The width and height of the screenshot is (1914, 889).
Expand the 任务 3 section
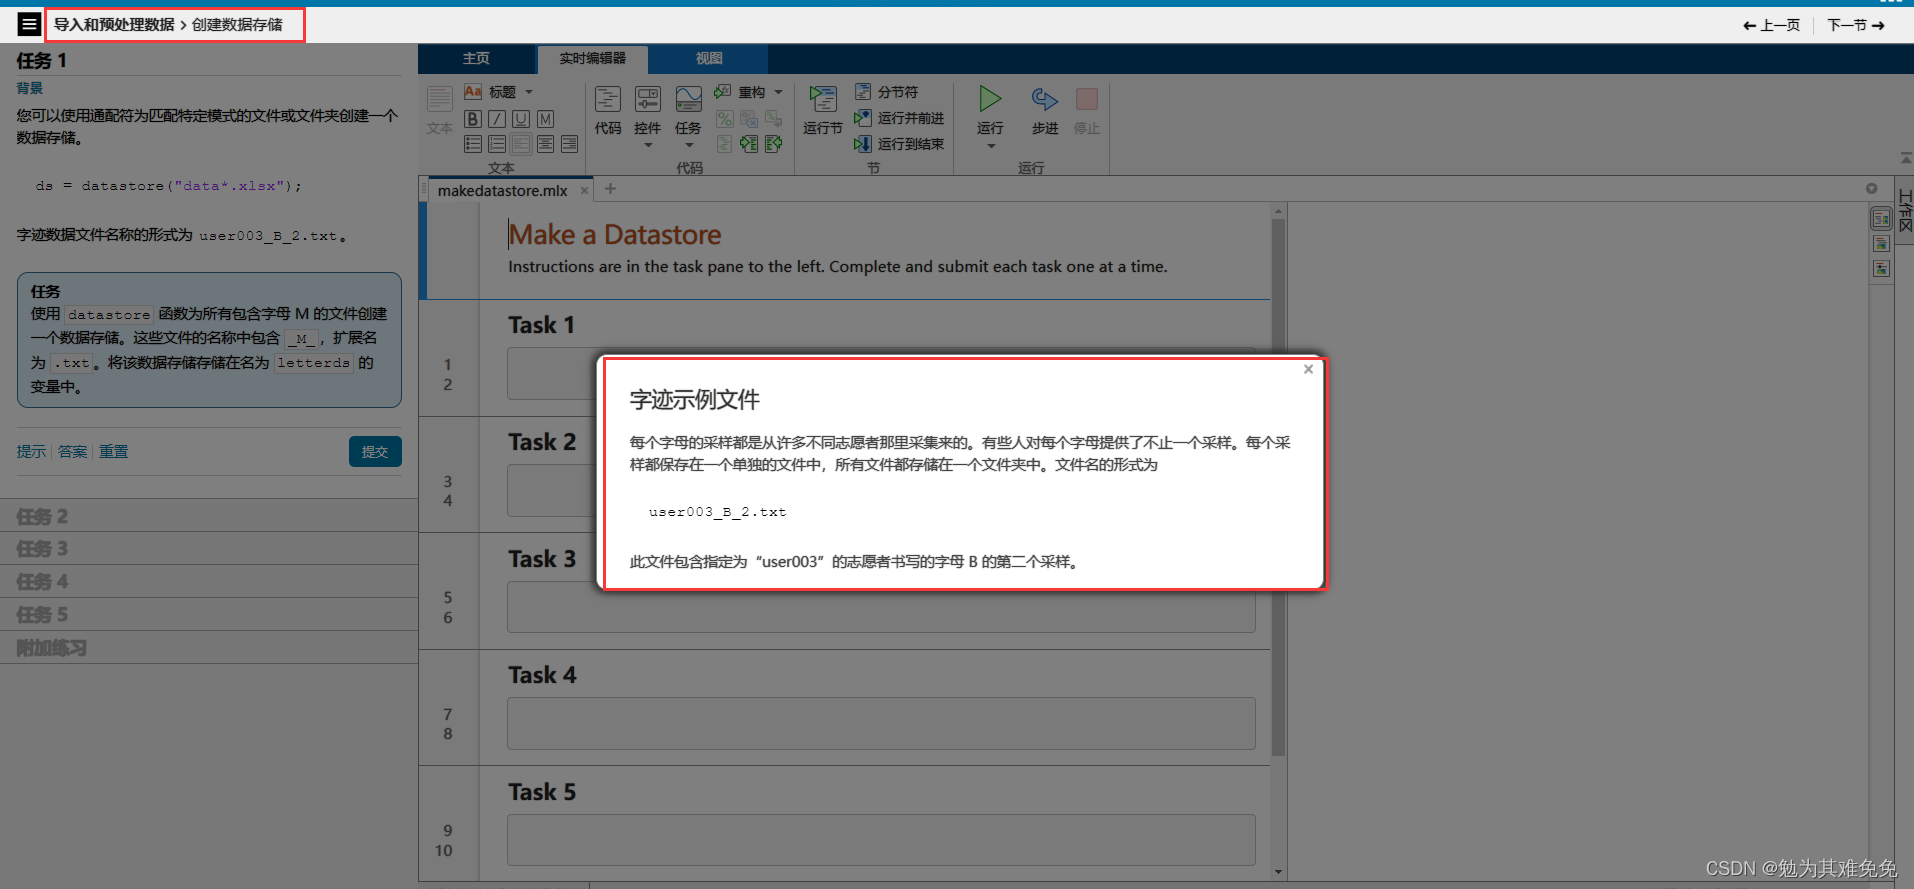(209, 548)
